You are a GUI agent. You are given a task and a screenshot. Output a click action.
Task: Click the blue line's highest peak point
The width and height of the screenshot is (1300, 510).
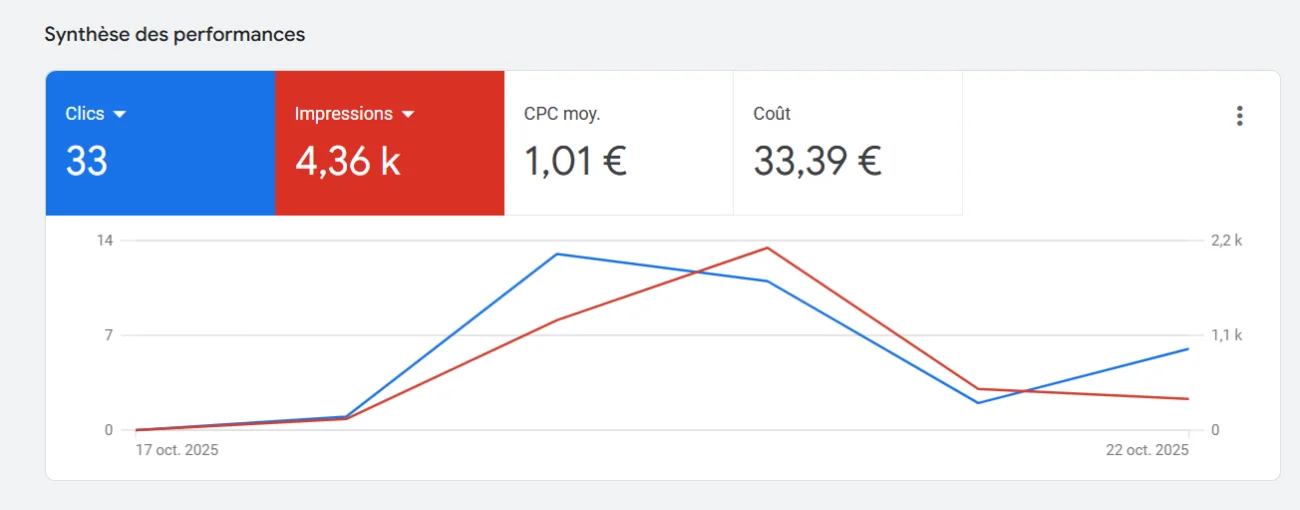pyautogui.click(x=557, y=254)
